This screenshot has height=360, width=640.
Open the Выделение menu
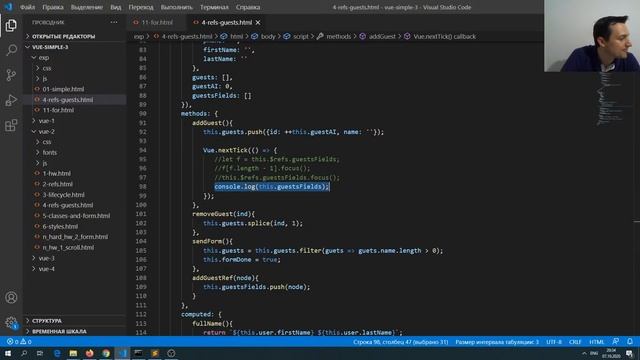click(87, 7)
